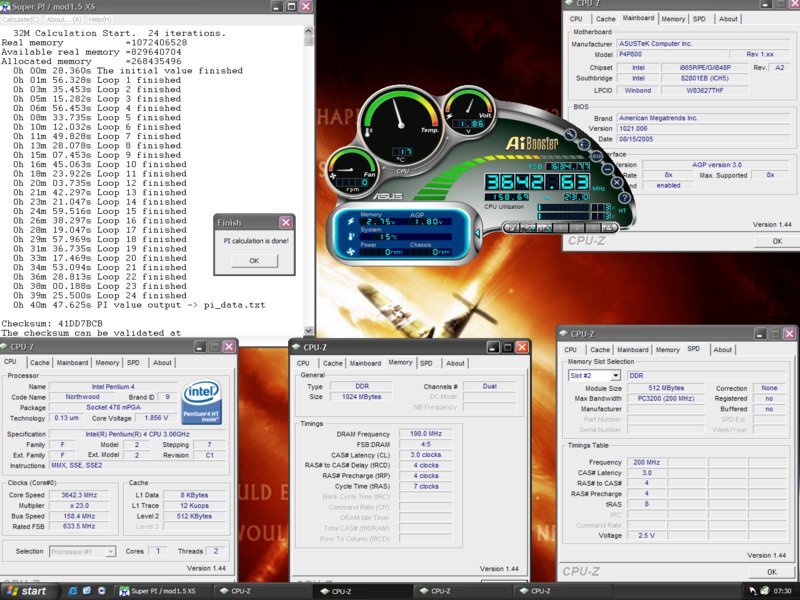Click the Max Bandwidth value PC3200 (200 MHz)
Image resolution: width=800 pixels, height=600 pixels.
click(x=666, y=398)
